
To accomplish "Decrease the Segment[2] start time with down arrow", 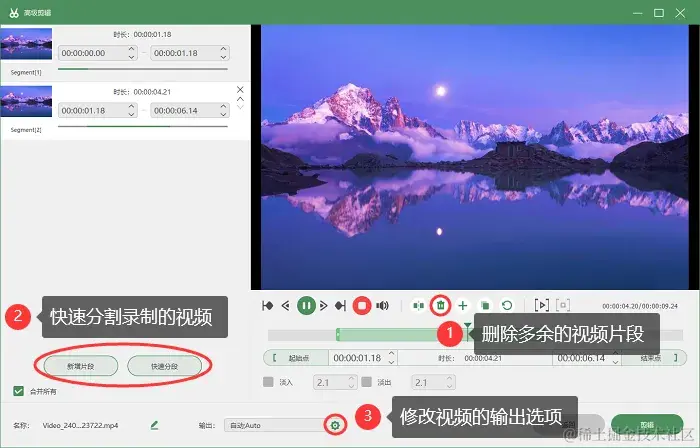I will tap(131, 114).
